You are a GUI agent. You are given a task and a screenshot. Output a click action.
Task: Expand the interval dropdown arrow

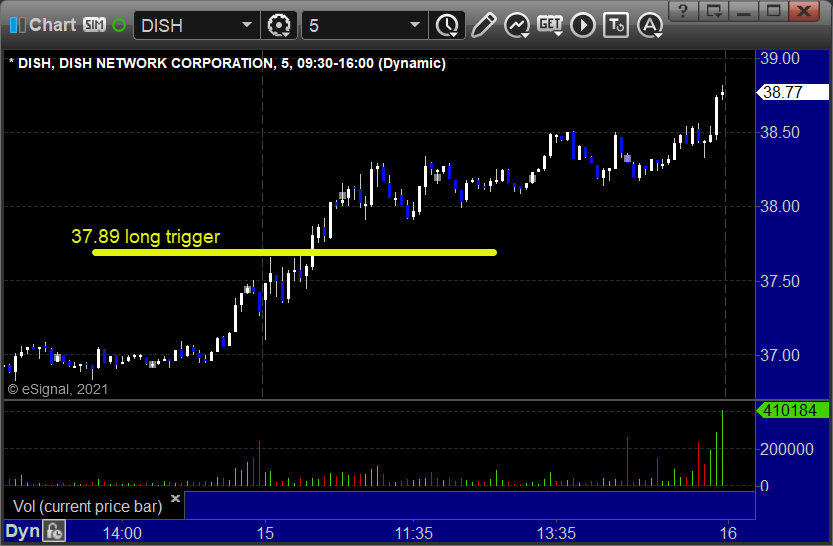tap(415, 25)
